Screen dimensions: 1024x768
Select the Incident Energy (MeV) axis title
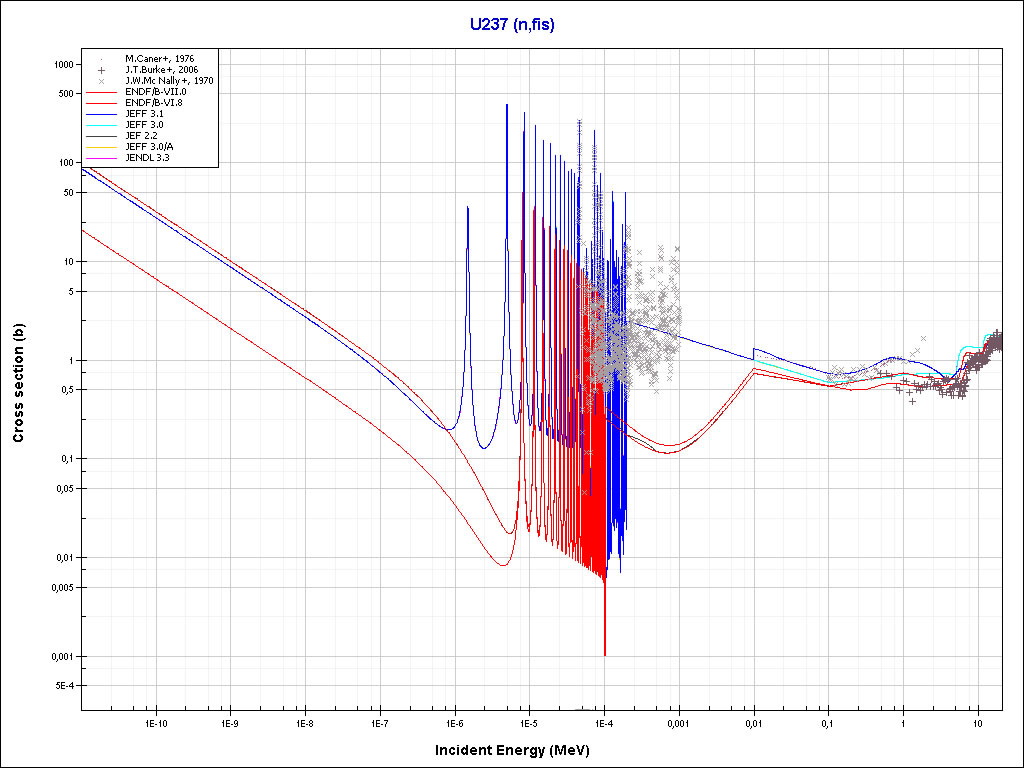click(519, 749)
